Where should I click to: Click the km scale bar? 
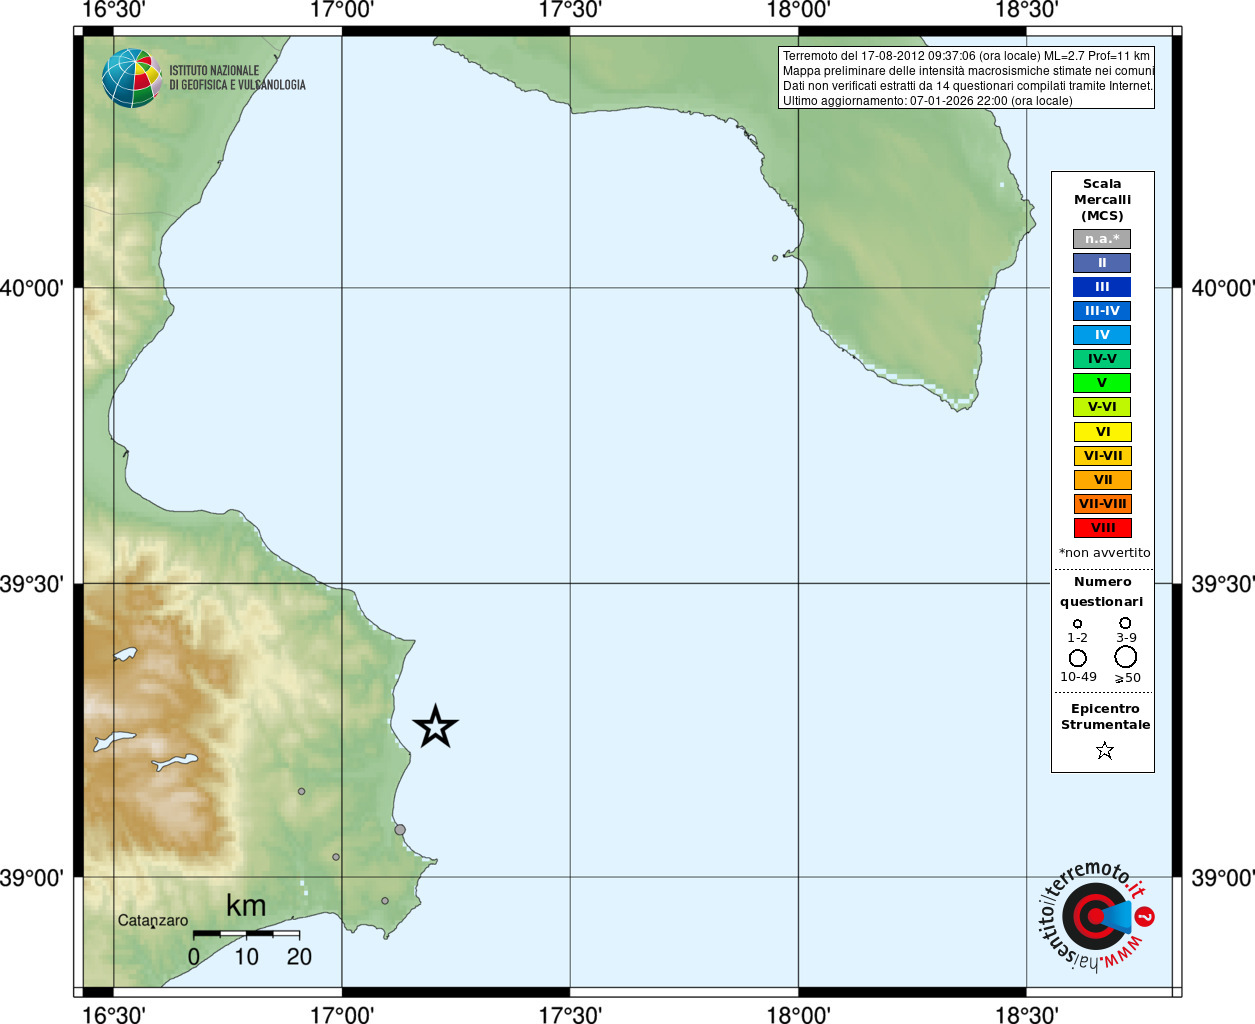click(x=246, y=934)
